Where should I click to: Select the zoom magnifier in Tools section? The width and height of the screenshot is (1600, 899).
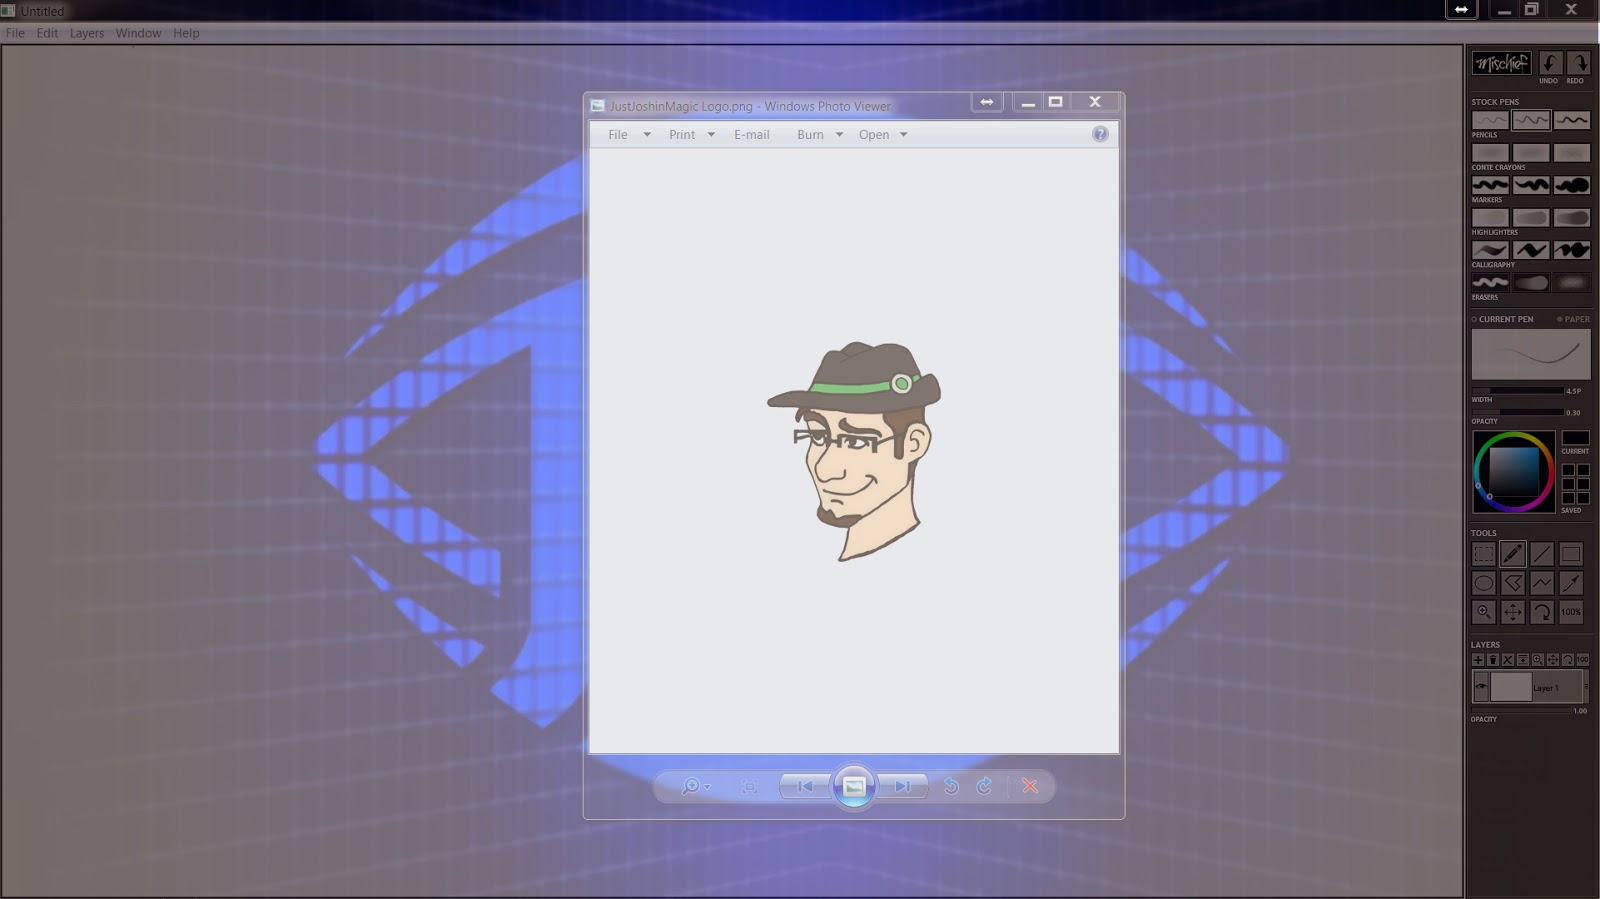[x=1484, y=612]
